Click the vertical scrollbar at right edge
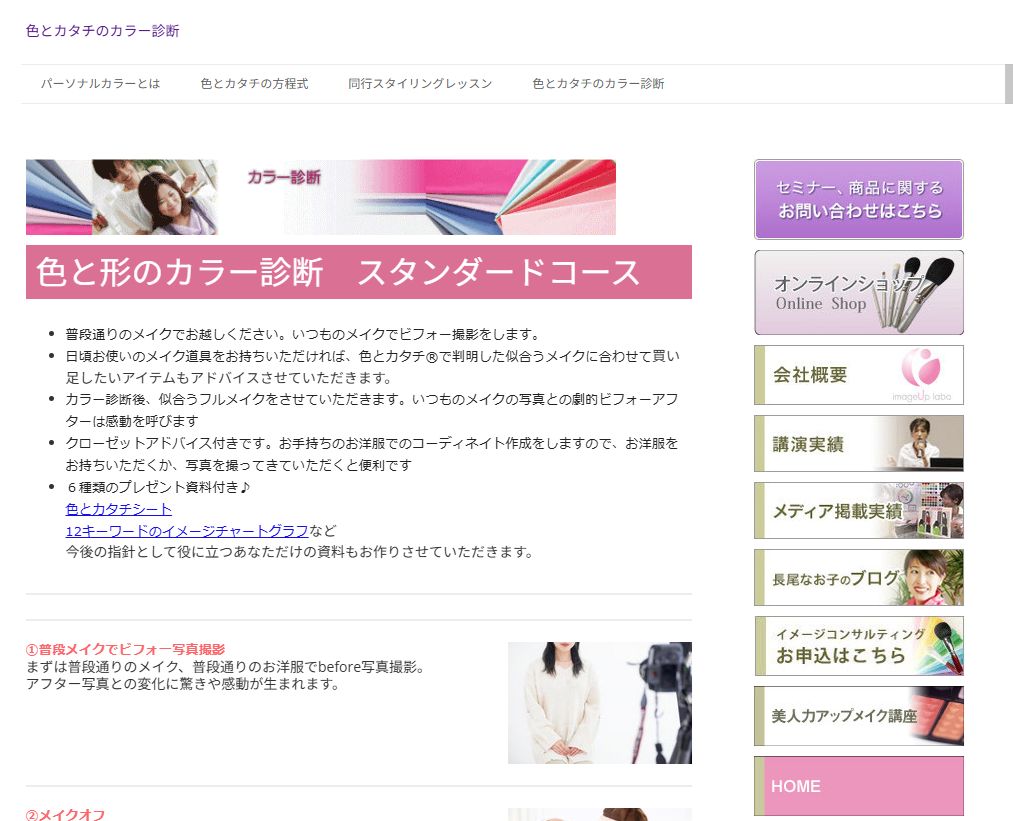Viewport: 1013px width, 821px height. (x=1008, y=84)
